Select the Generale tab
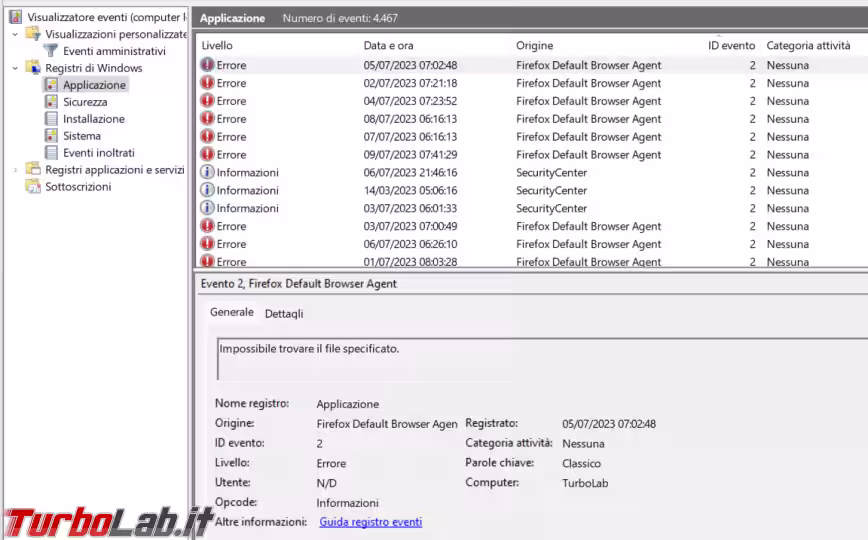Viewport: 868px width, 540px height. point(231,312)
